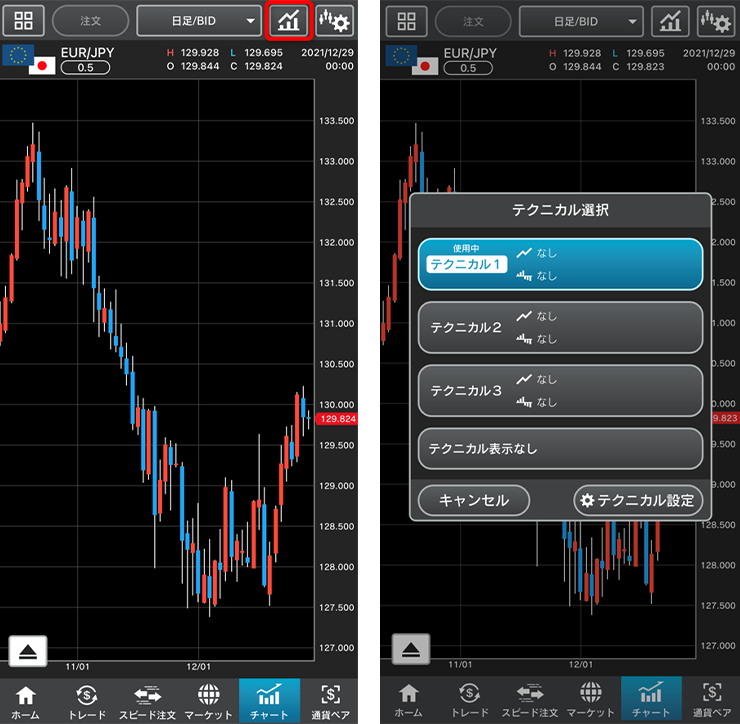740x724 pixels.
Task: Select the テクニカル1 option in dialog
Action: point(560,264)
